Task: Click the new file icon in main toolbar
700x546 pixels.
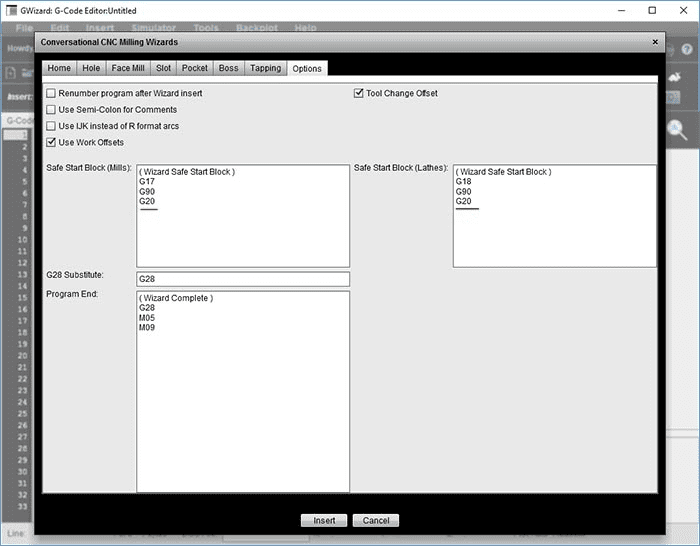Action: pyautogui.click(x=12, y=73)
